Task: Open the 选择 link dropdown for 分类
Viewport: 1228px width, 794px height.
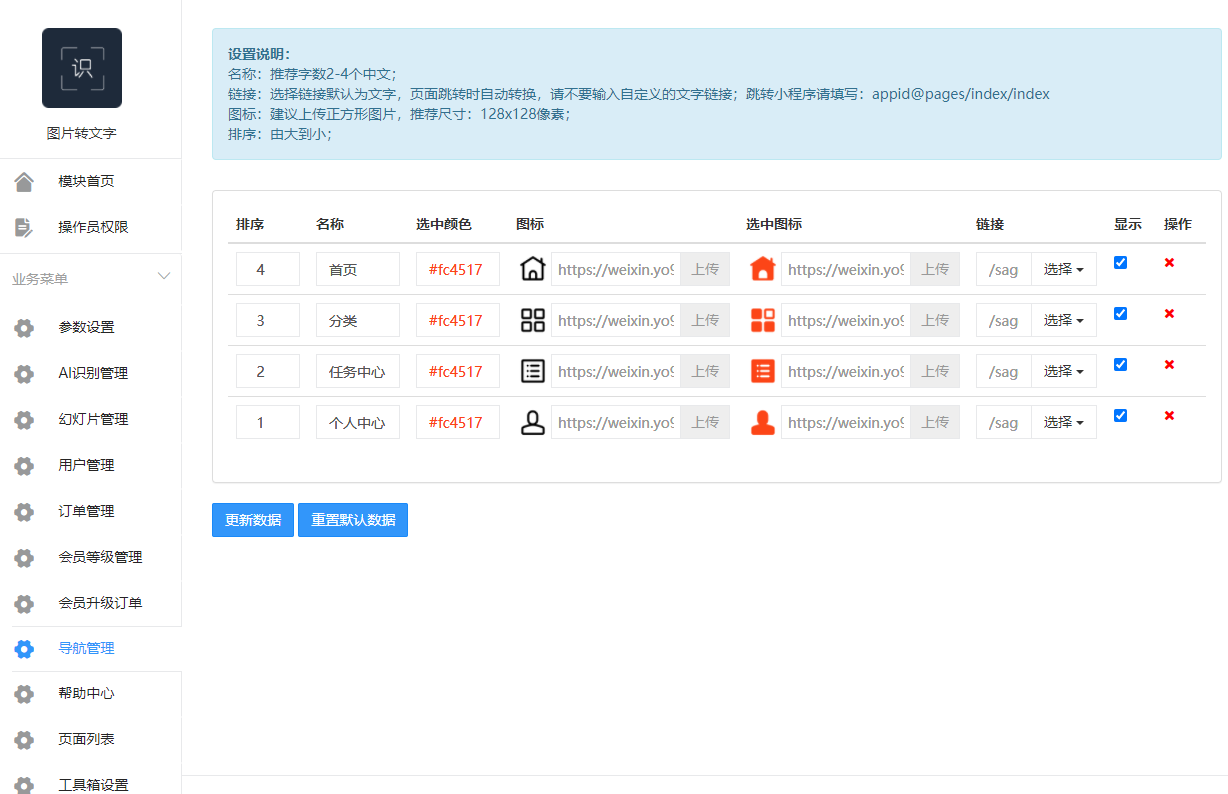Action: (1064, 320)
